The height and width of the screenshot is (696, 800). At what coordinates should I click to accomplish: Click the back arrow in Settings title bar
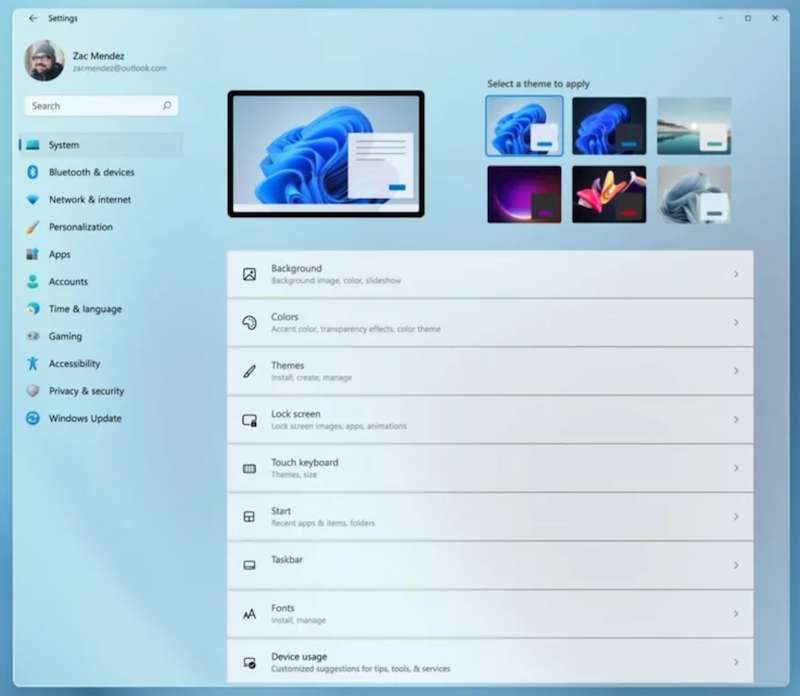pos(33,18)
